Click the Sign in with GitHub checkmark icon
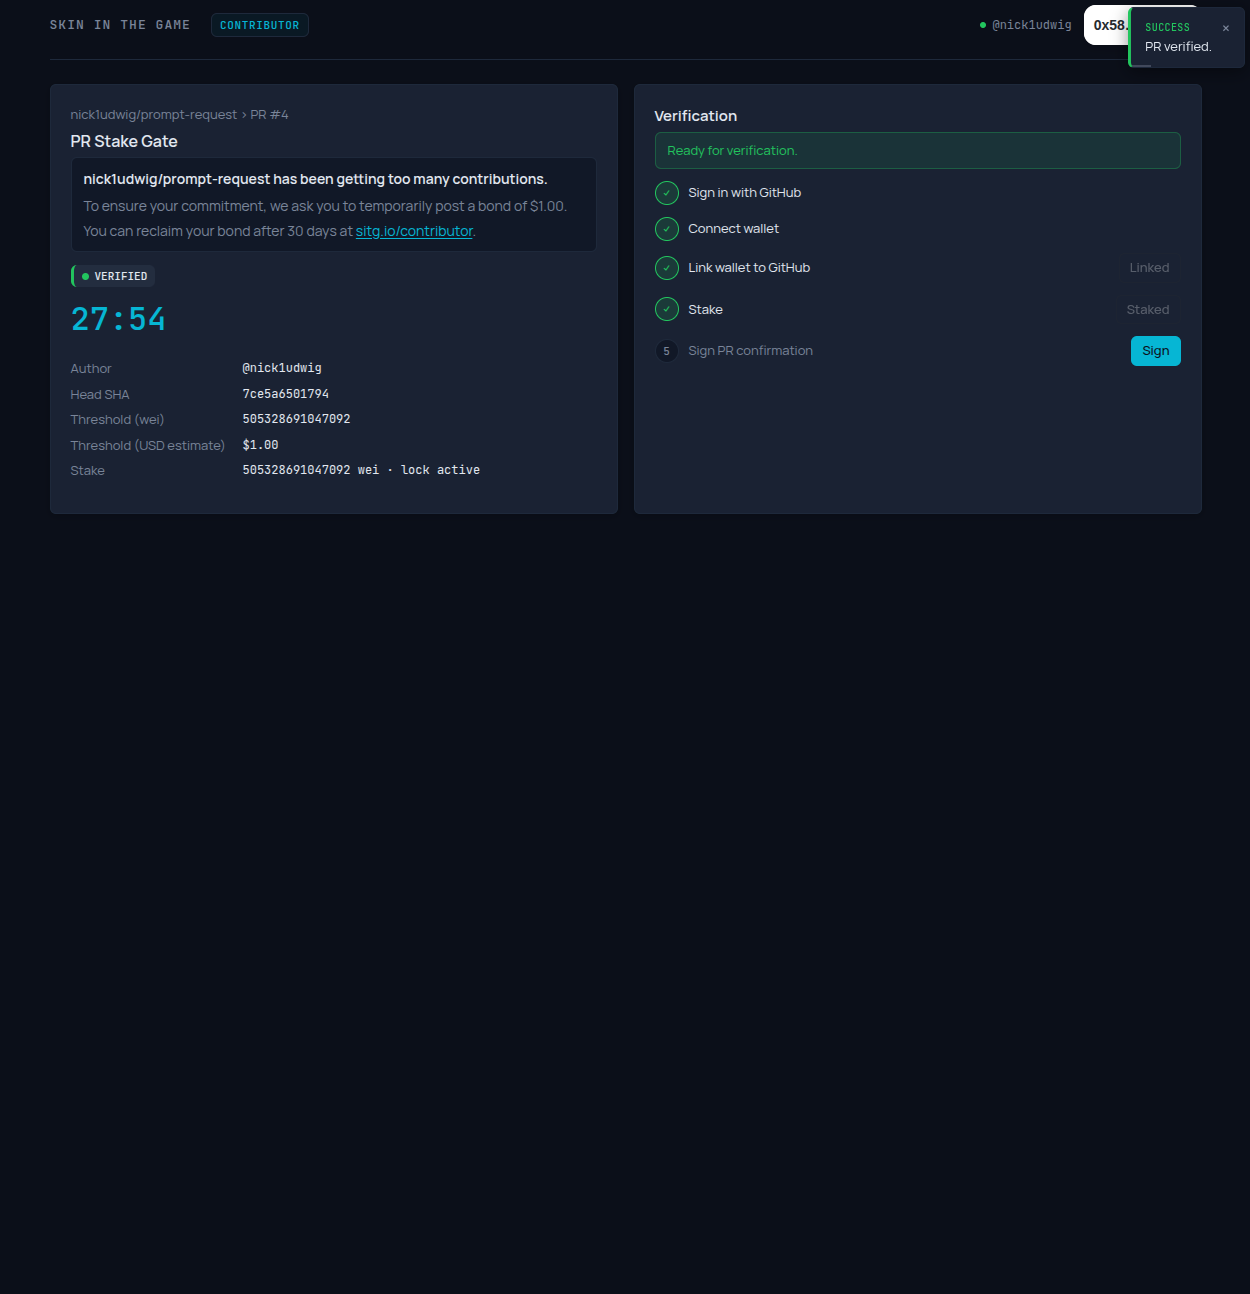 click(667, 193)
